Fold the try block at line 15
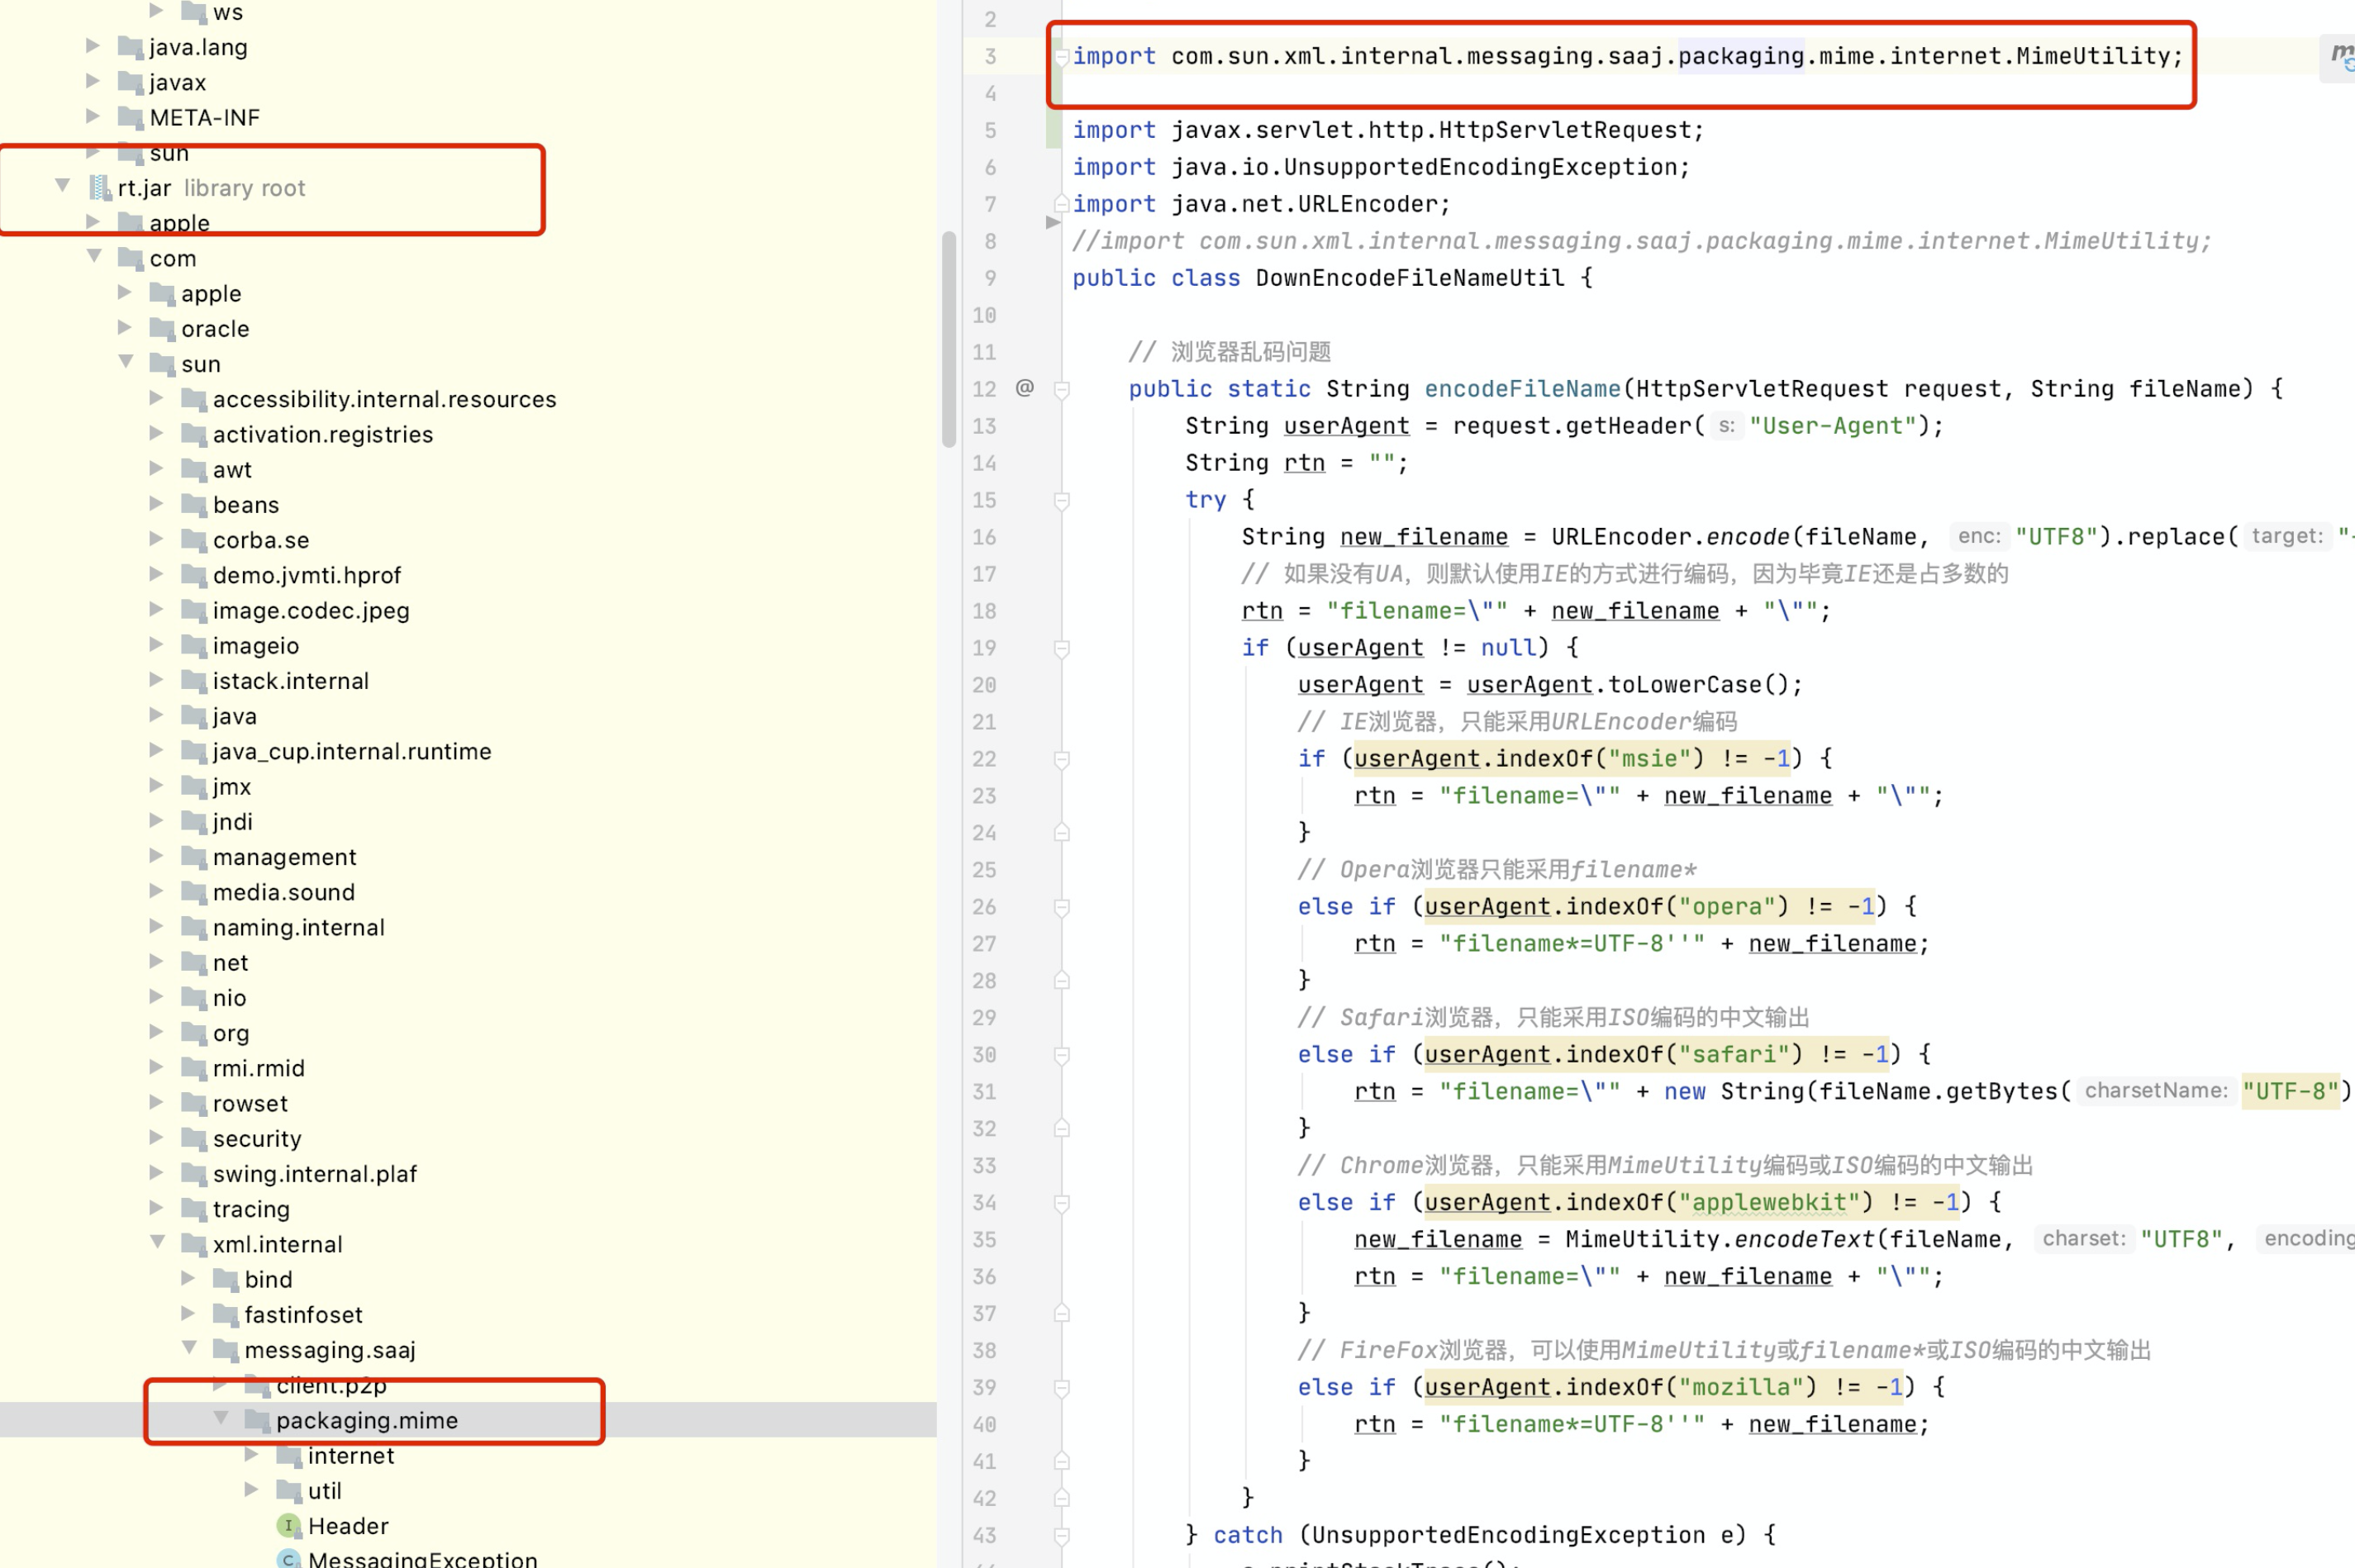This screenshot has height=1568, width=2355. point(1062,500)
